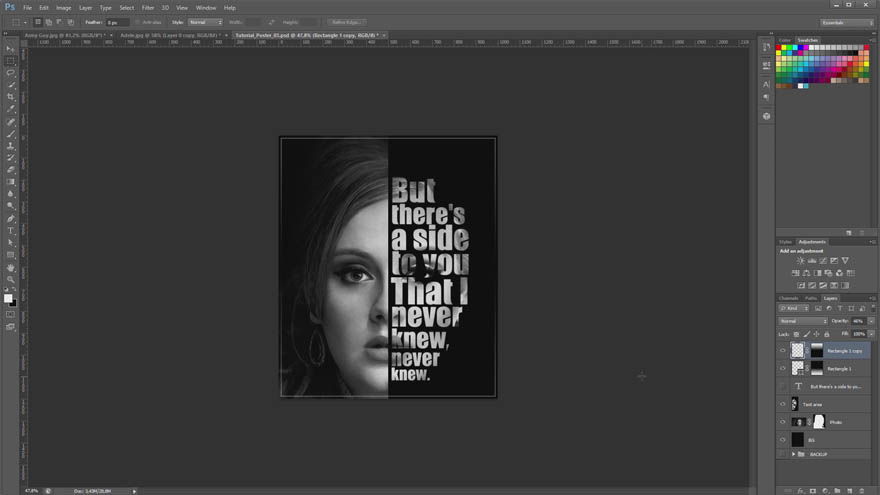Image resolution: width=880 pixels, height=495 pixels.
Task: Select the Hand tool
Action: tap(10, 268)
